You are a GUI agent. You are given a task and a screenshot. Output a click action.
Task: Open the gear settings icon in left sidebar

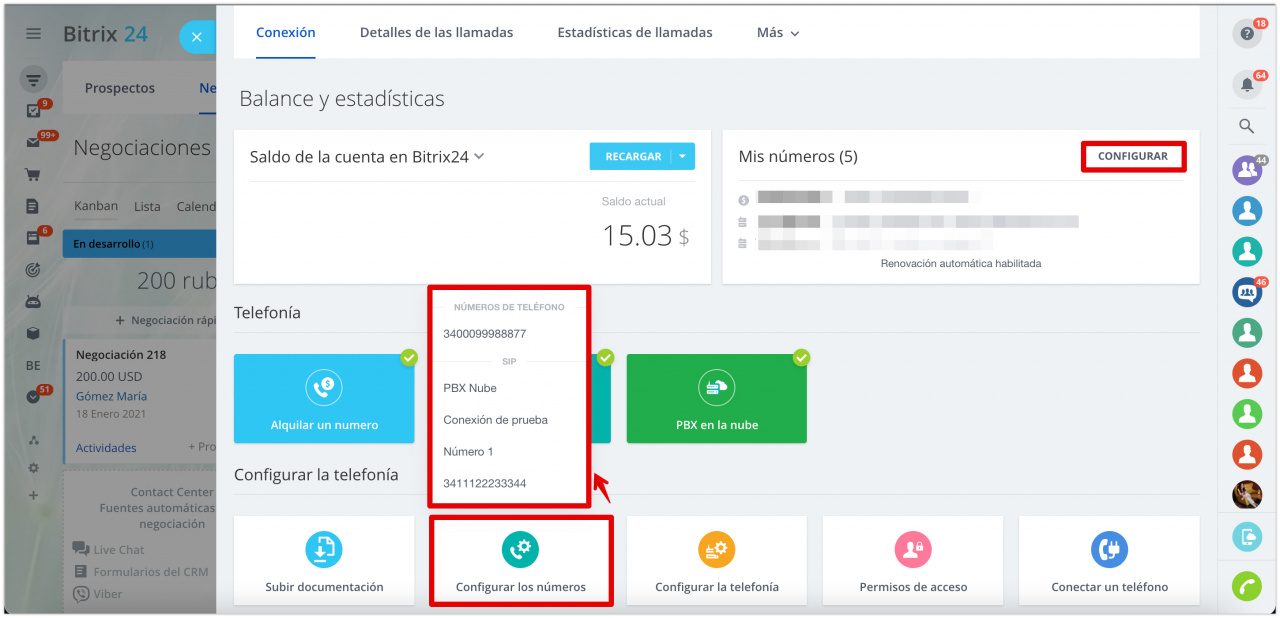(x=33, y=467)
